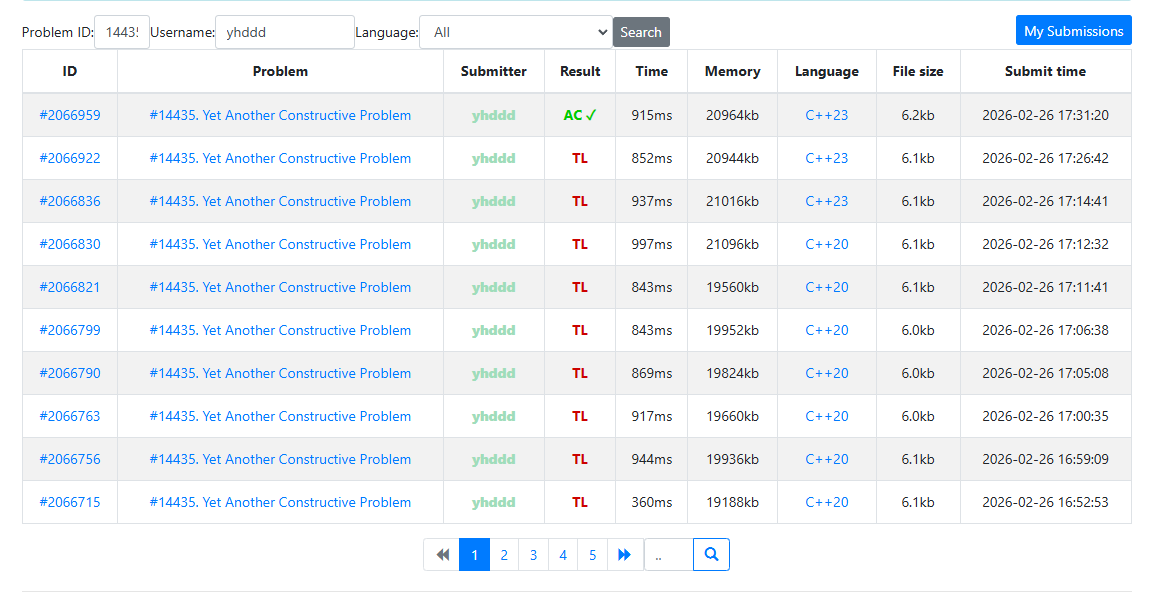Open My Submissions
The height and width of the screenshot is (595, 1164).
(x=1073, y=31)
